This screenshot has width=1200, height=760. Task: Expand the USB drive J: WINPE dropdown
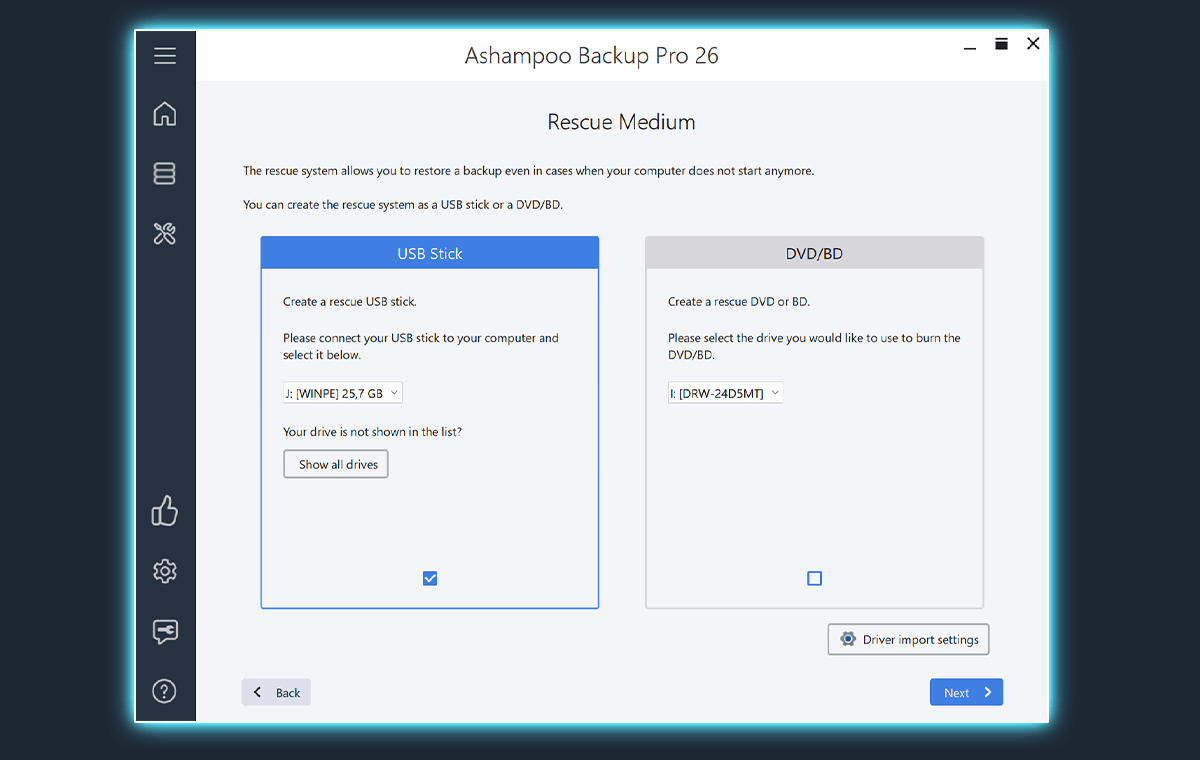[342, 393]
